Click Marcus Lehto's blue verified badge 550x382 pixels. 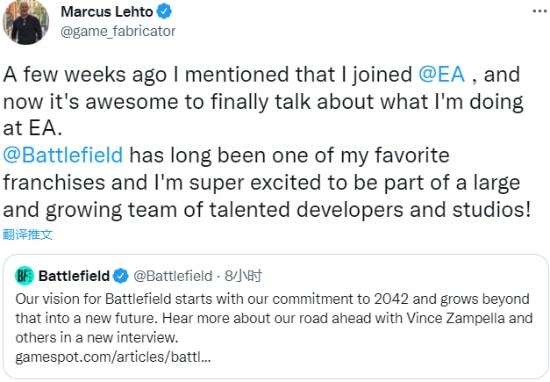point(164,12)
